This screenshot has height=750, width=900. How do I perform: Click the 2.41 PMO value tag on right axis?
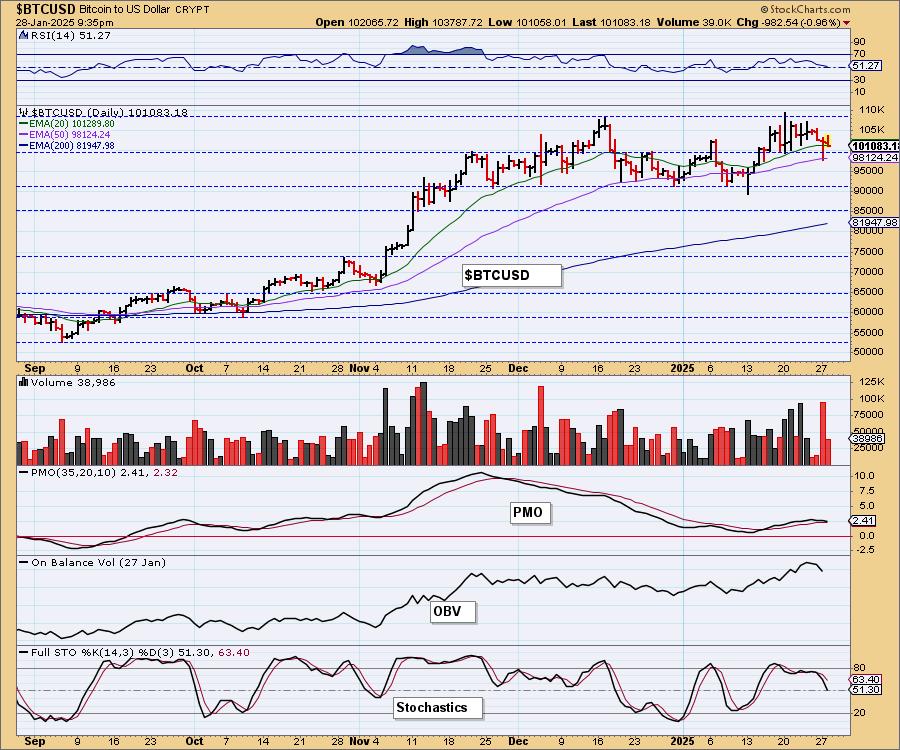(863, 520)
